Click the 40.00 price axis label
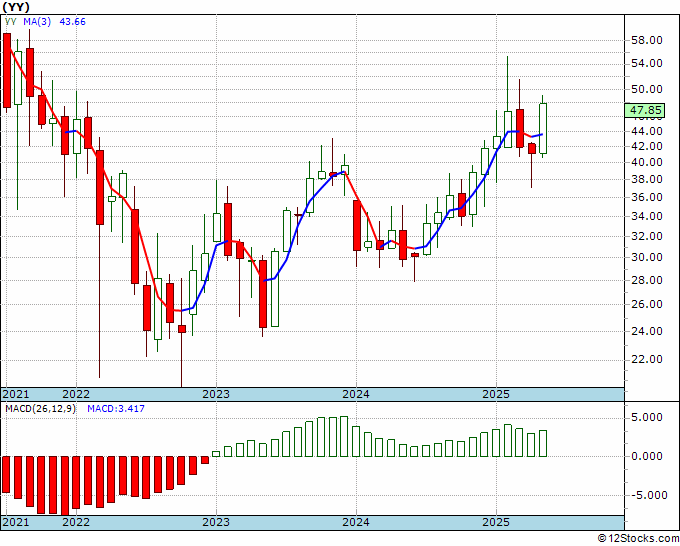 point(646,162)
